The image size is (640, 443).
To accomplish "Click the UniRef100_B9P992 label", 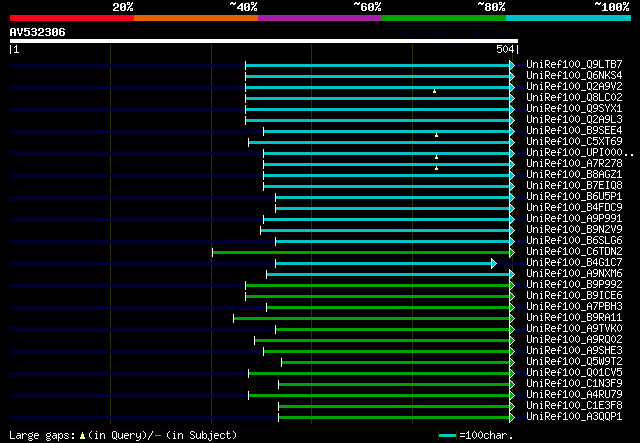I will (x=574, y=285).
